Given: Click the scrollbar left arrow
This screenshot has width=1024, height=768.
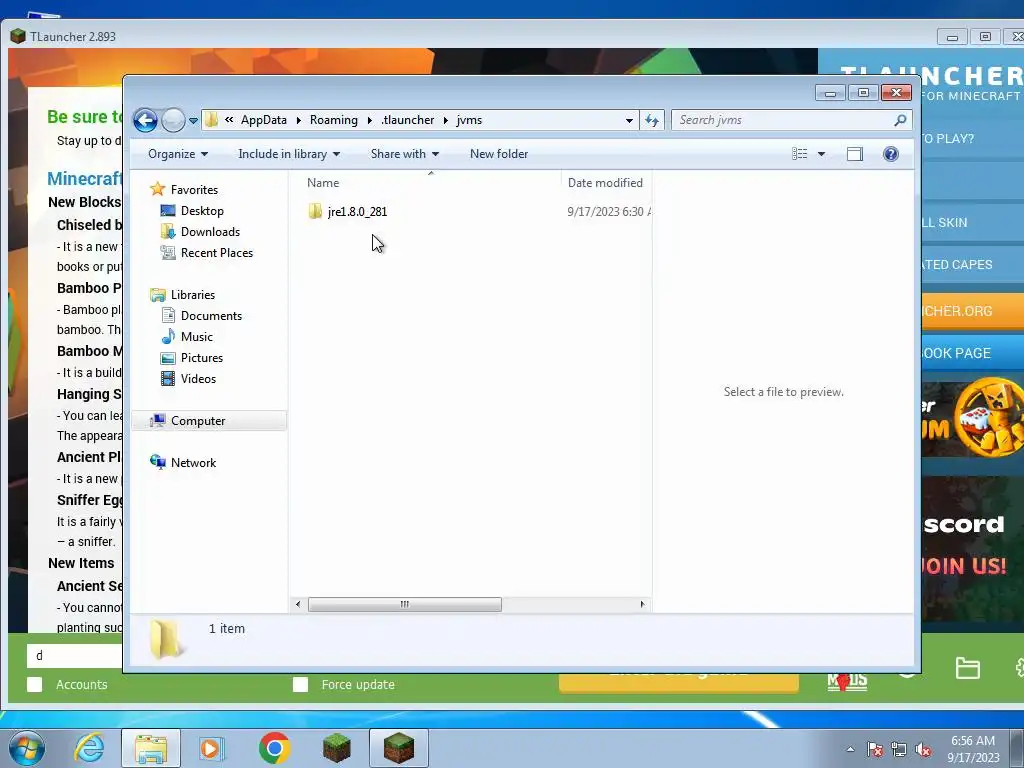Looking at the screenshot, I should click(x=298, y=605).
